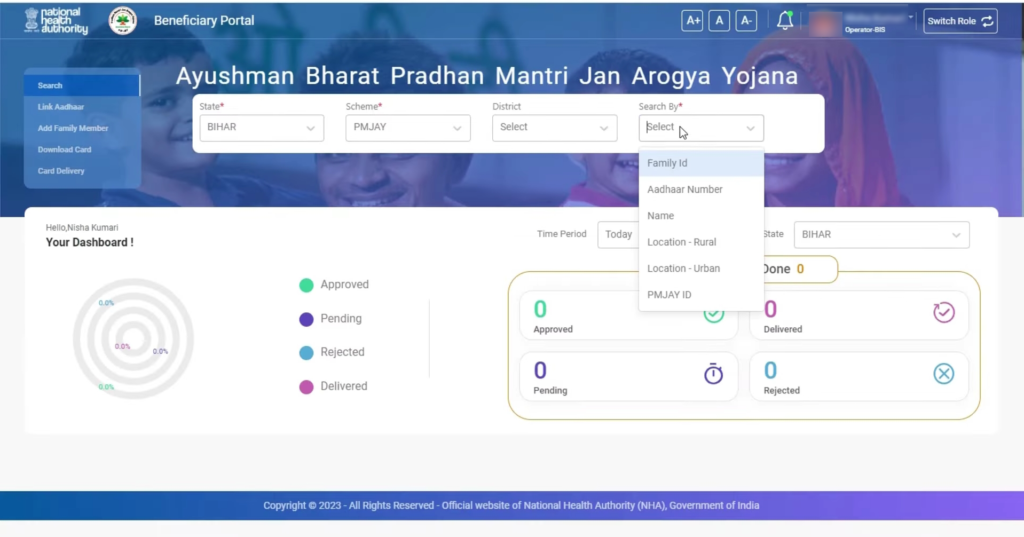Click the Done 0 tab label

[783, 269]
